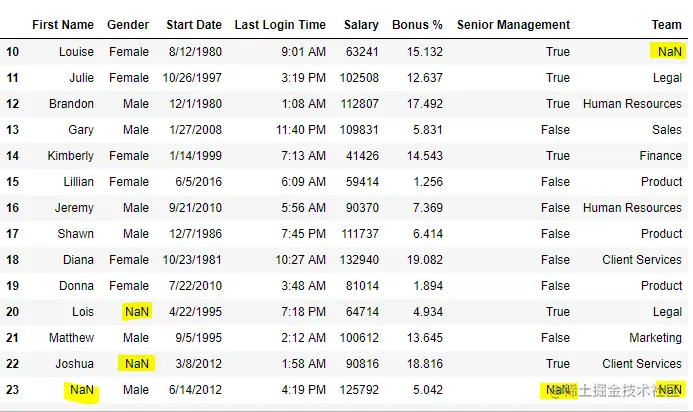Select the Salary column header
The image size is (693, 412).
tap(361, 24)
